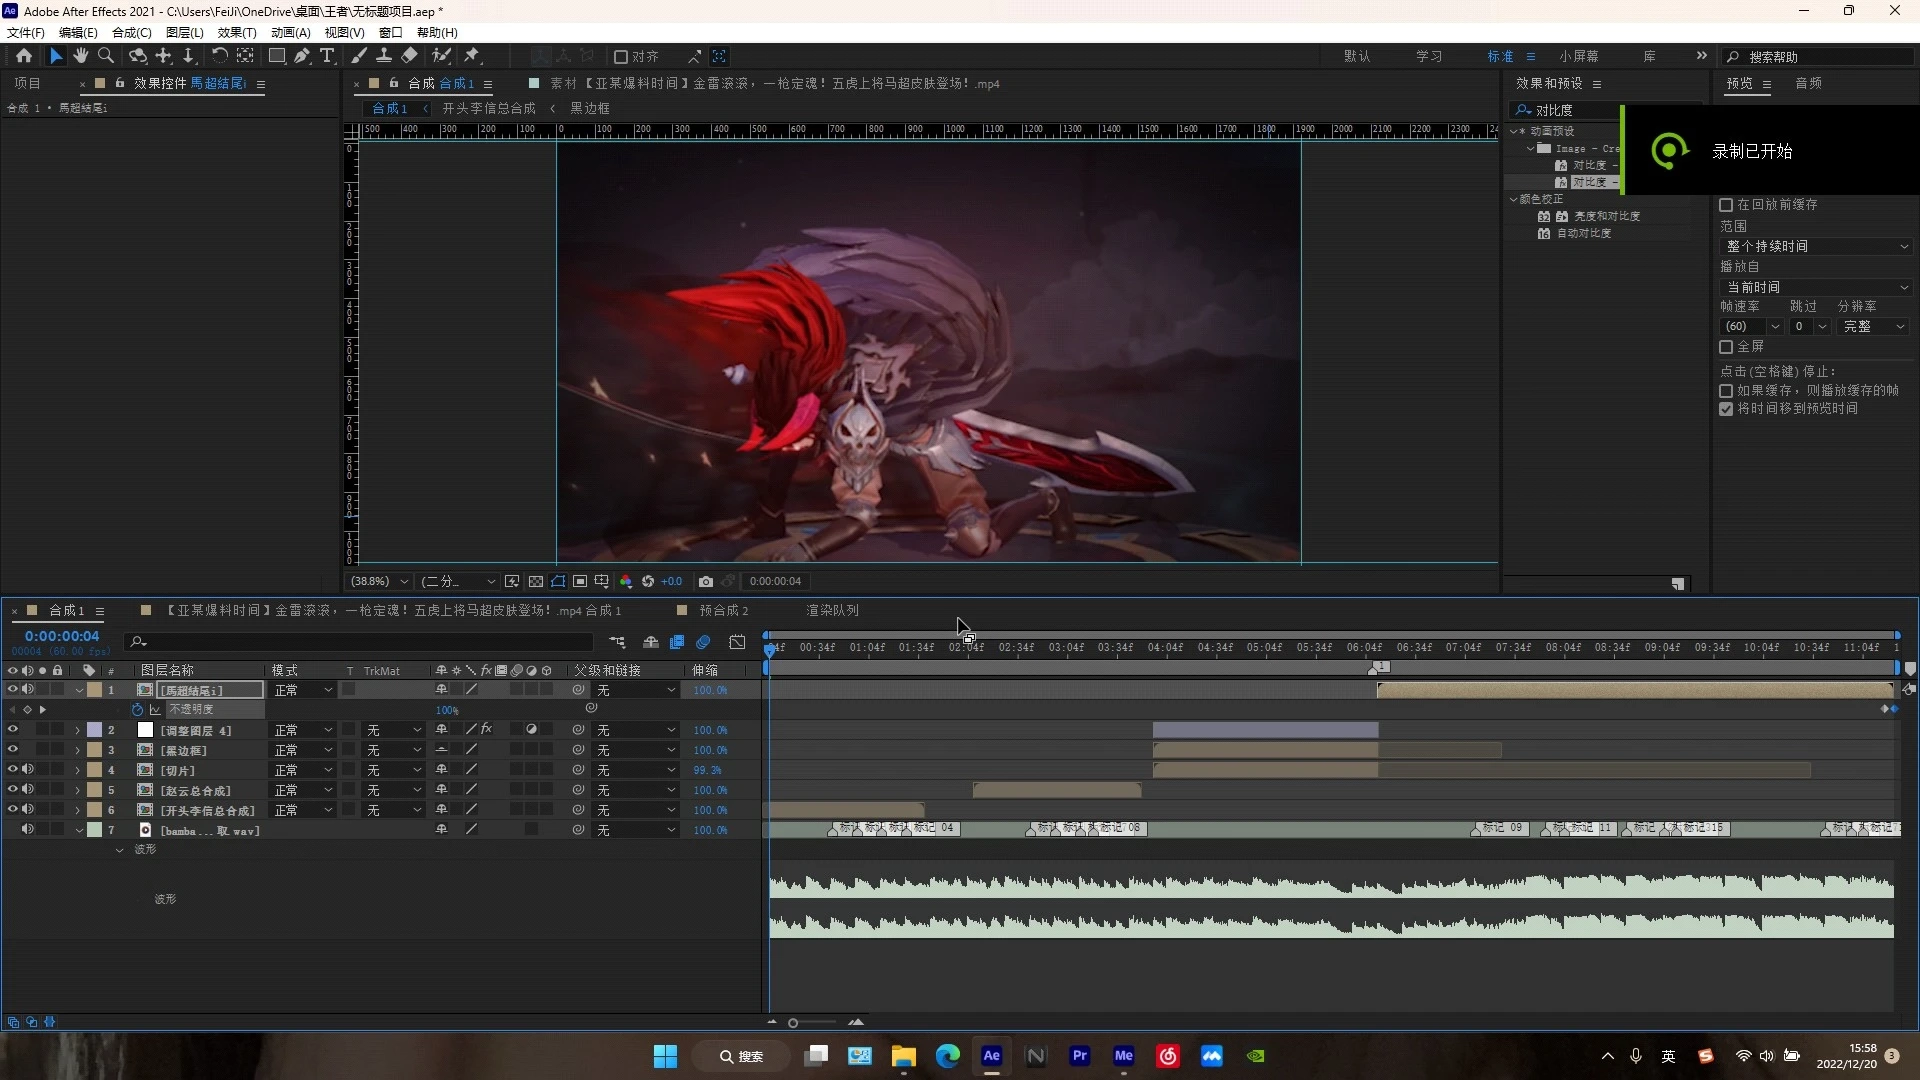
Task: Select the Roto Brush tool
Action: 441,56
